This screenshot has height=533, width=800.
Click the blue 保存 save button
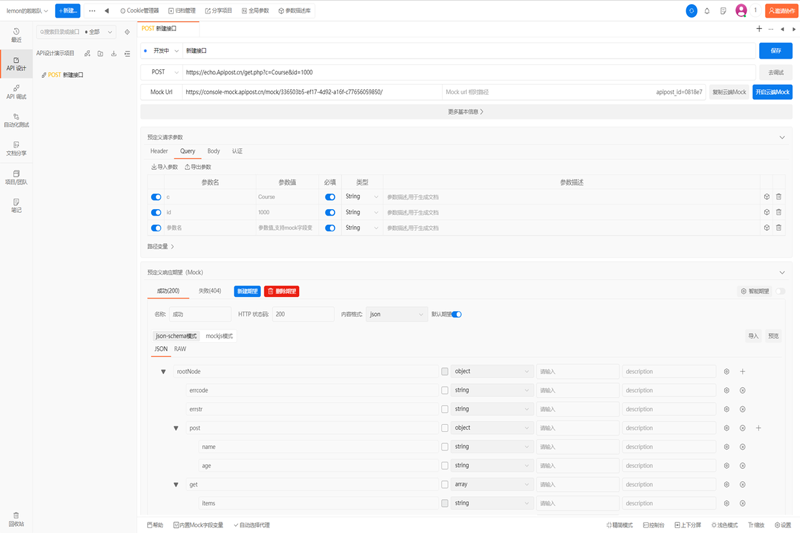point(776,50)
